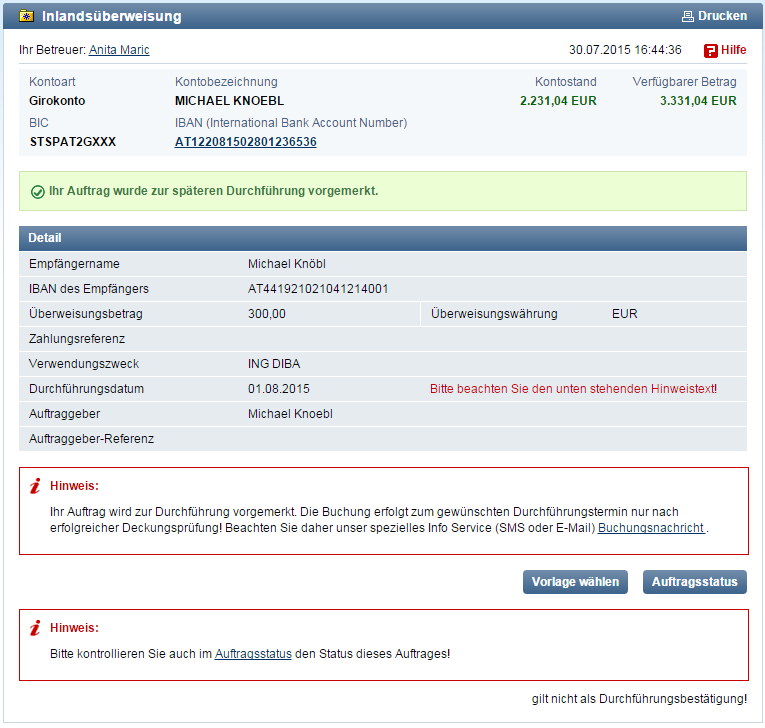Screen dimensions: 765x728
Task: Select the available amount 3.331,04 EUR
Action: [698, 101]
